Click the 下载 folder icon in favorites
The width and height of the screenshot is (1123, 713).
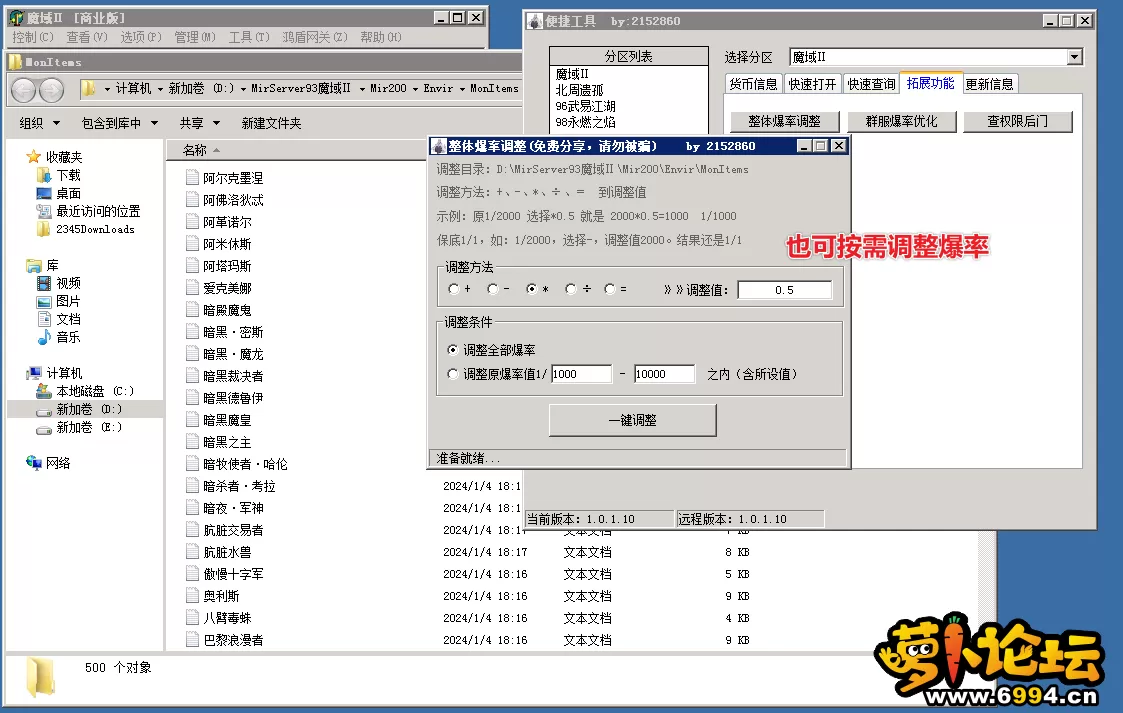point(44,175)
